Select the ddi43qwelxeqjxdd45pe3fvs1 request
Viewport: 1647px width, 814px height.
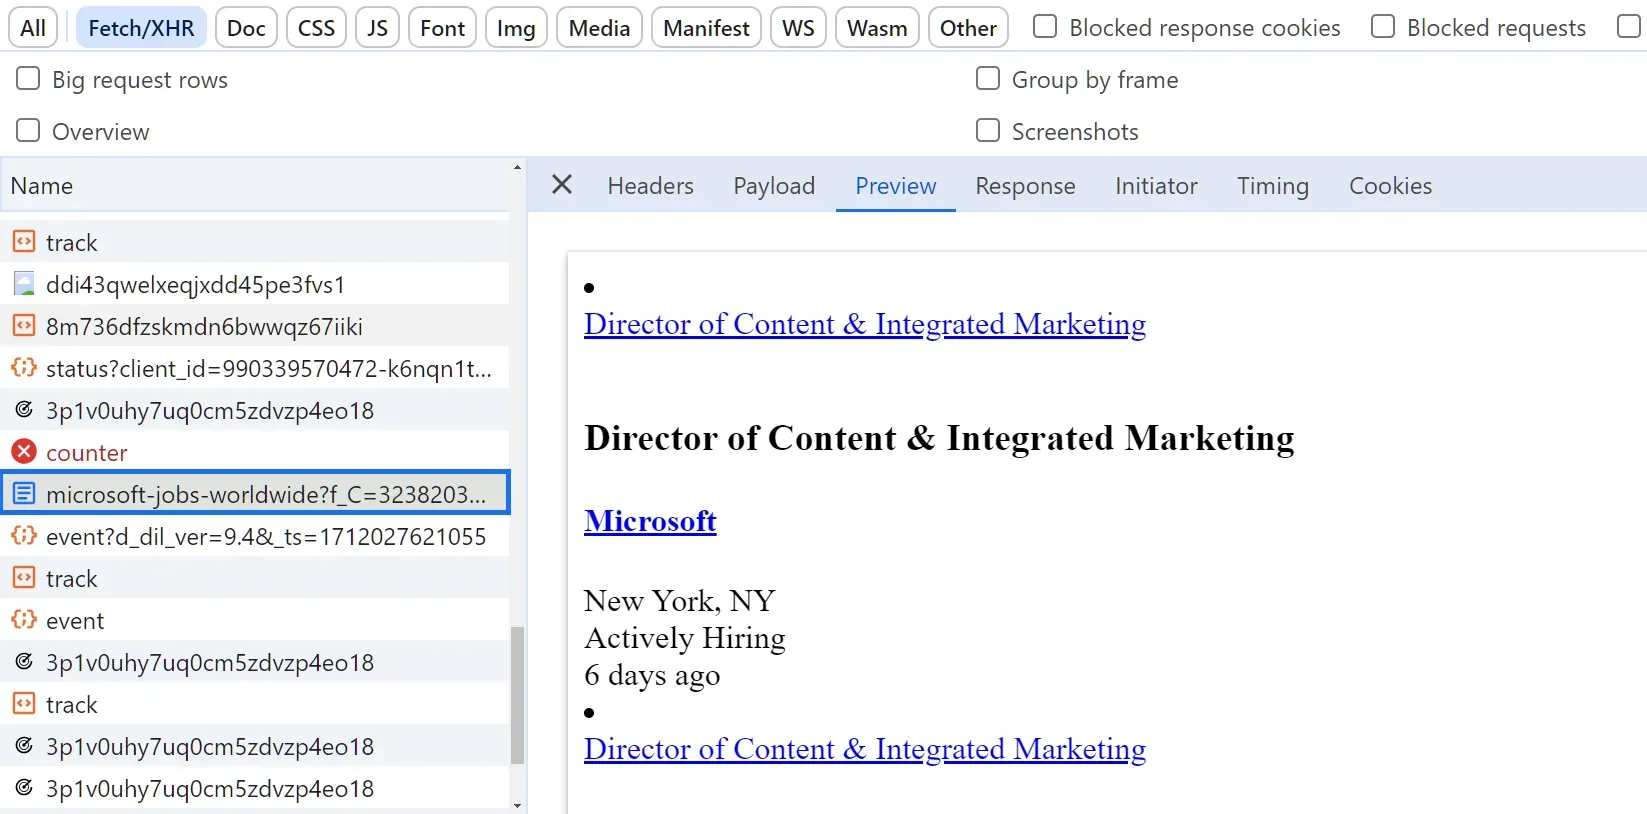point(255,284)
